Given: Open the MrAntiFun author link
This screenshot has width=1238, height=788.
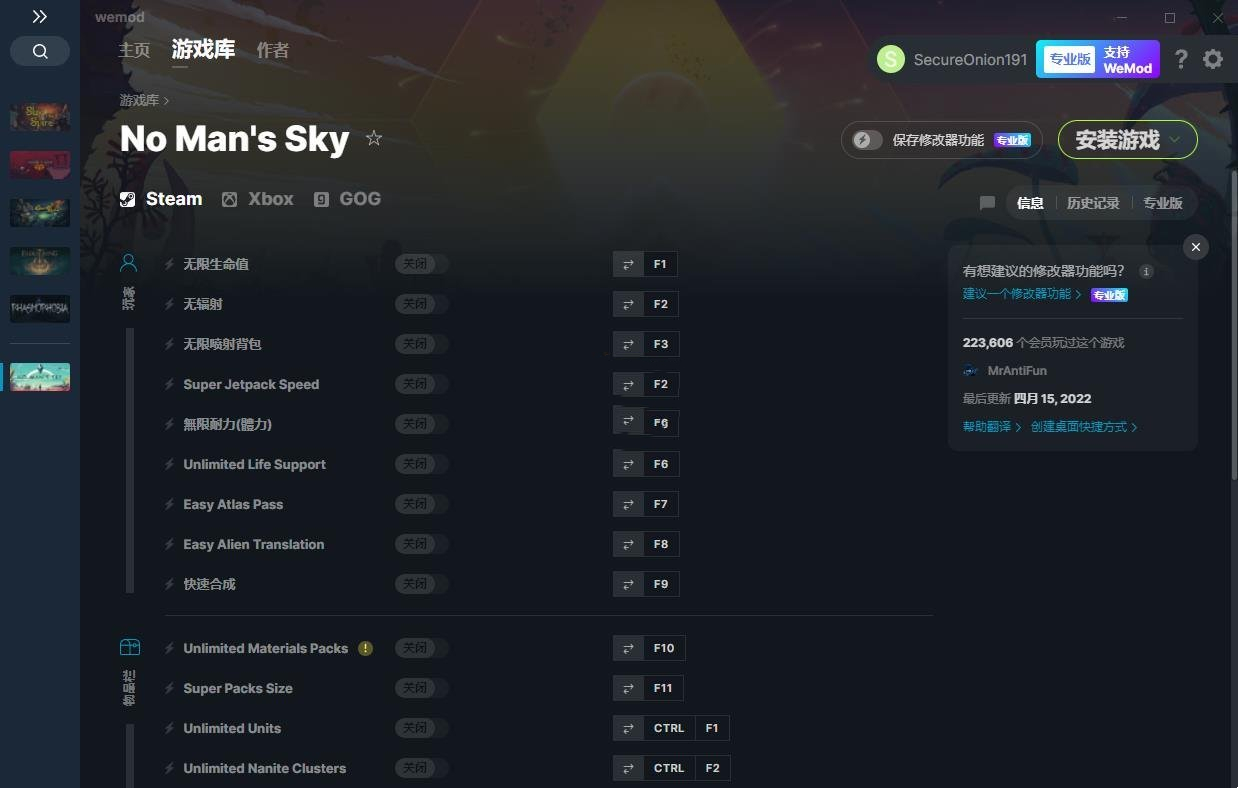Looking at the screenshot, I should [1017, 371].
